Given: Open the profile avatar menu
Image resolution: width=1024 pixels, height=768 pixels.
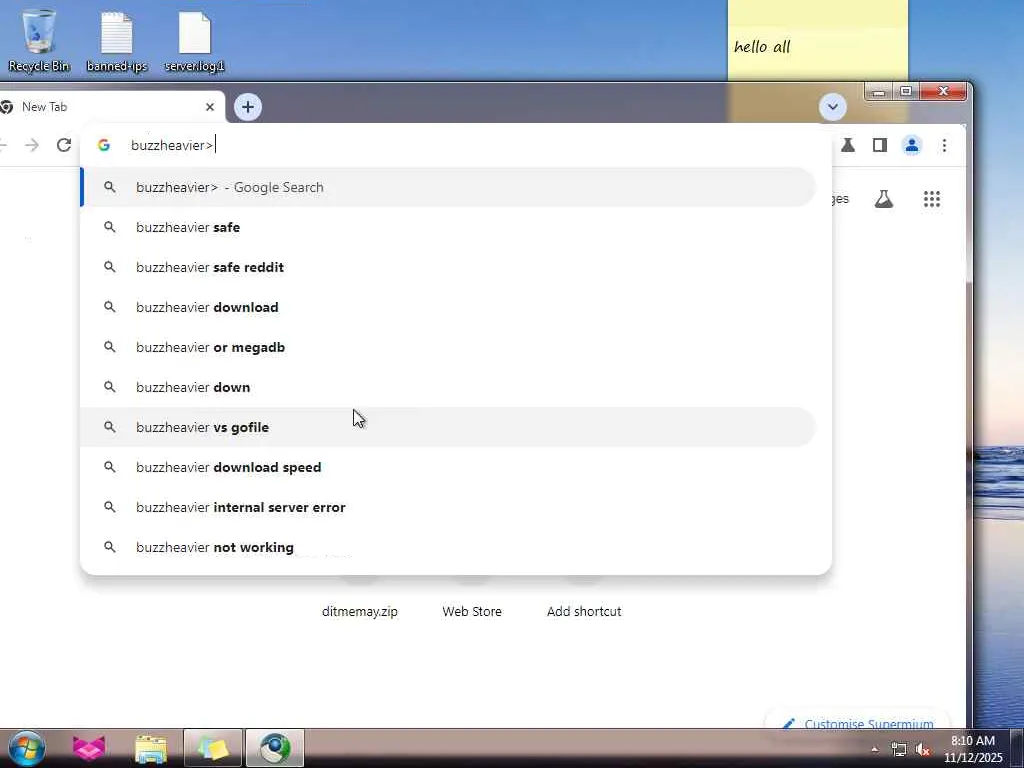Looking at the screenshot, I should click(x=912, y=145).
